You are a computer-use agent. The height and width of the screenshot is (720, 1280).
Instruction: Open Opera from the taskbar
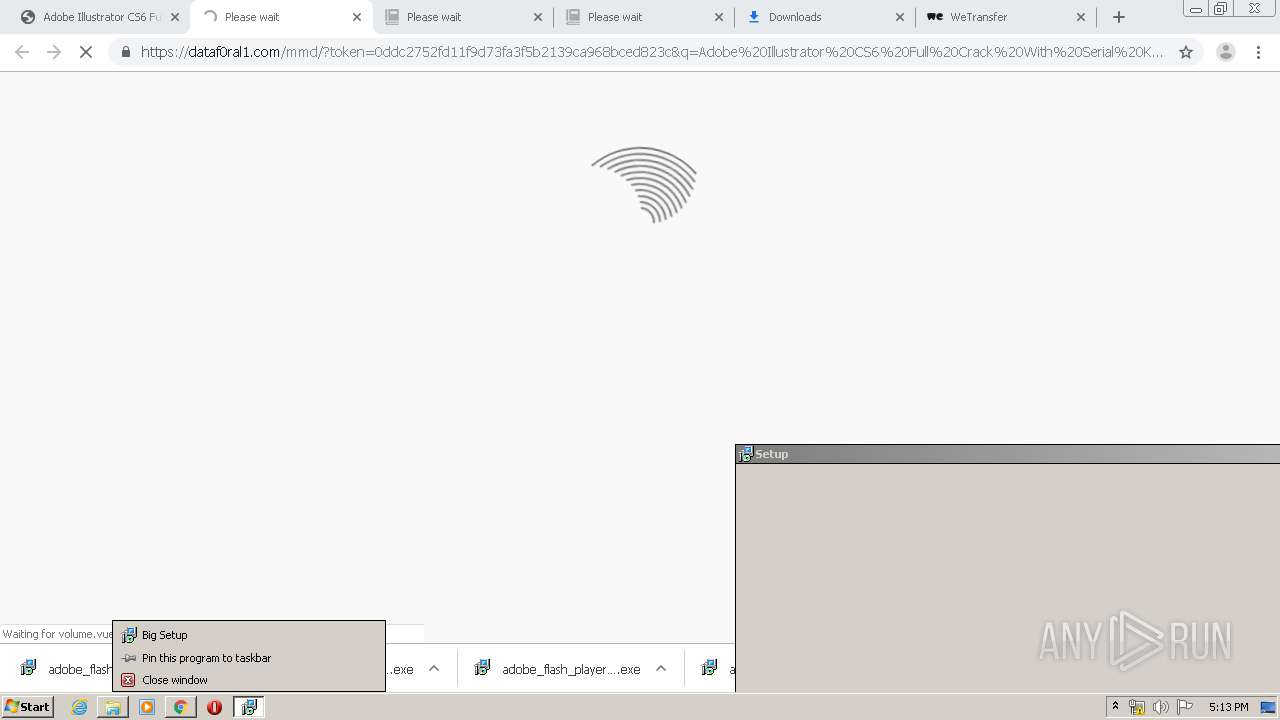(214, 707)
